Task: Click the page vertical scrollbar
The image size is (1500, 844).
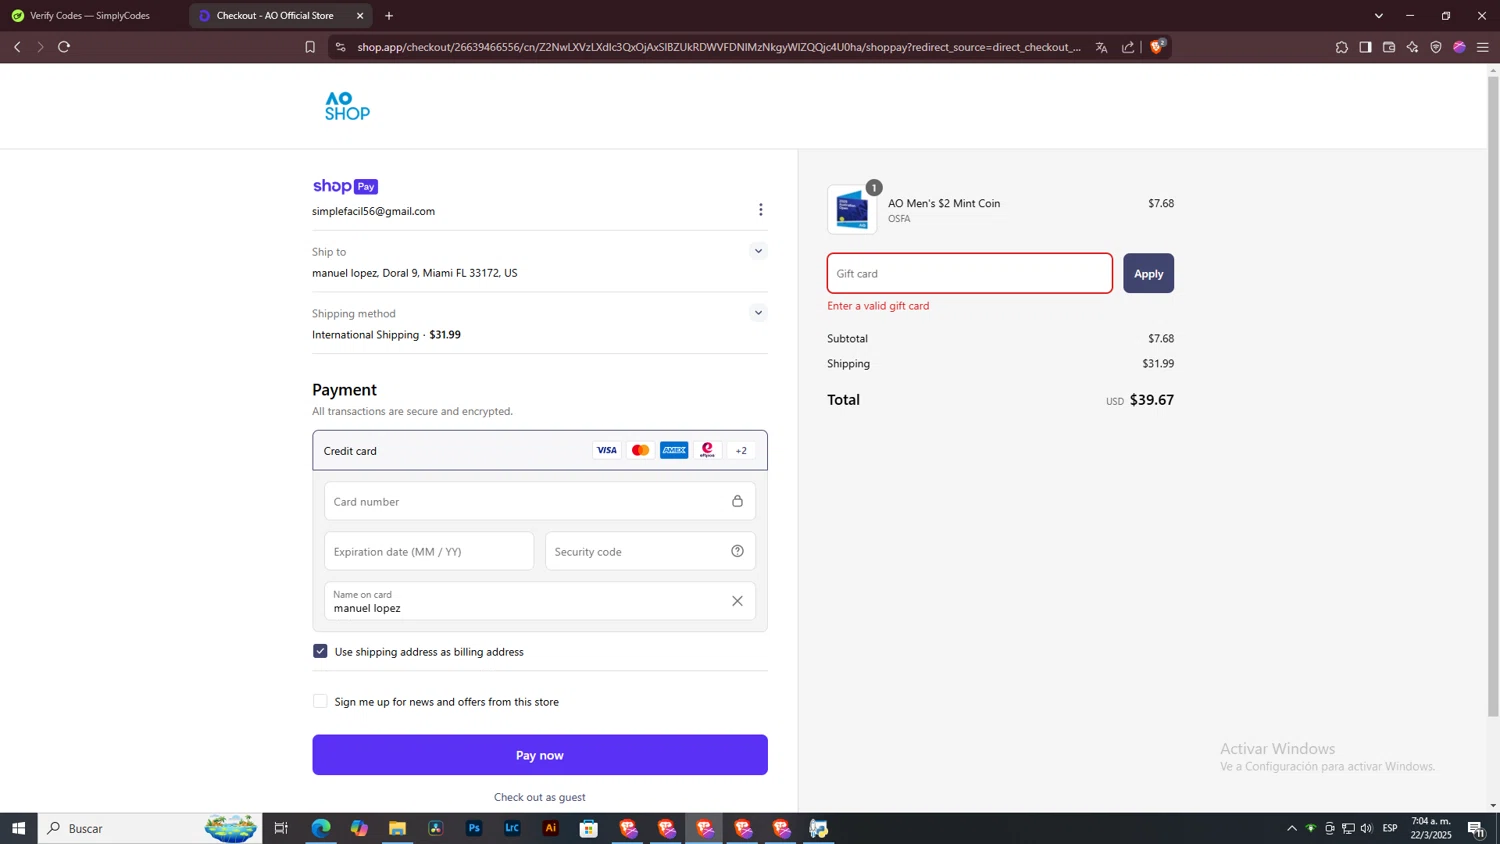Action: click(1493, 397)
